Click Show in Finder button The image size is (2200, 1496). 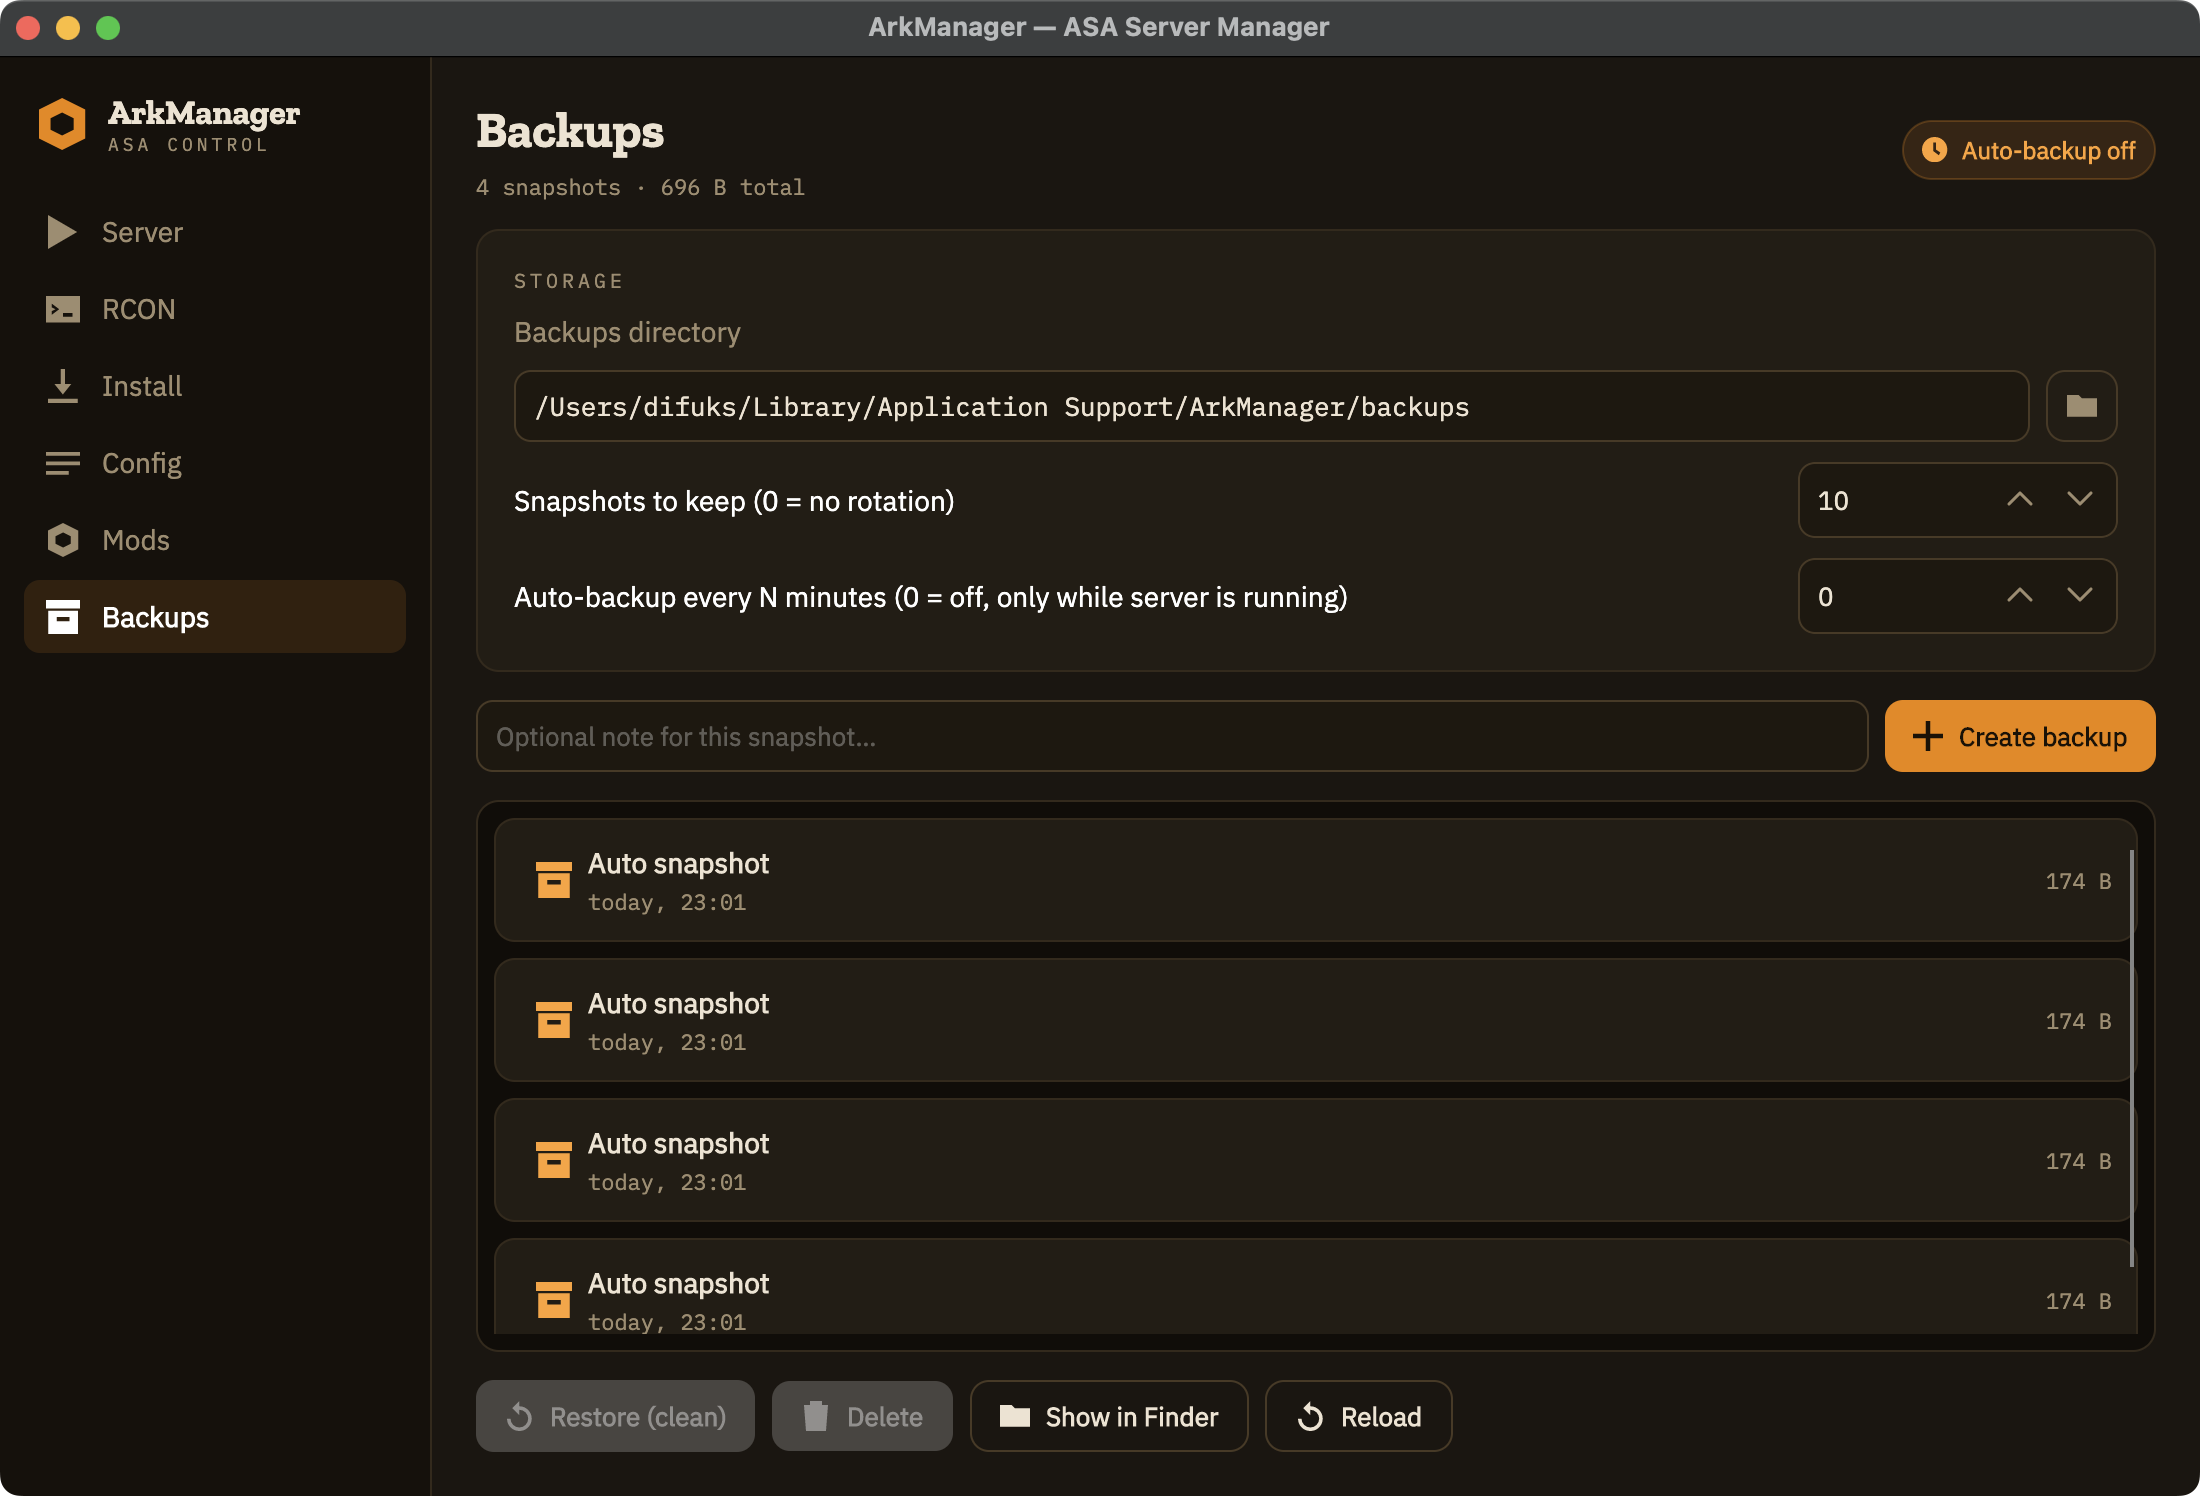coord(1109,1416)
